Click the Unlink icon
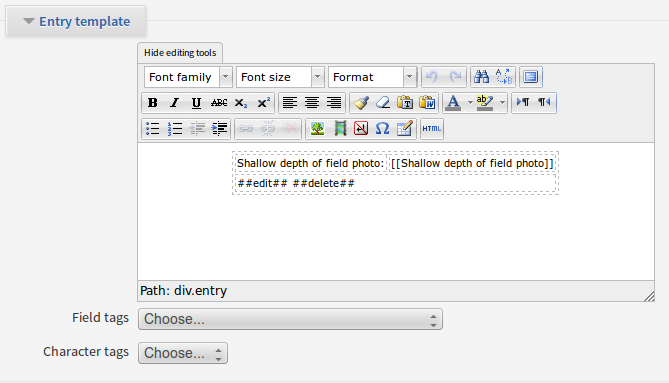Image resolution: width=669 pixels, height=383 pixels. point(268,129)
